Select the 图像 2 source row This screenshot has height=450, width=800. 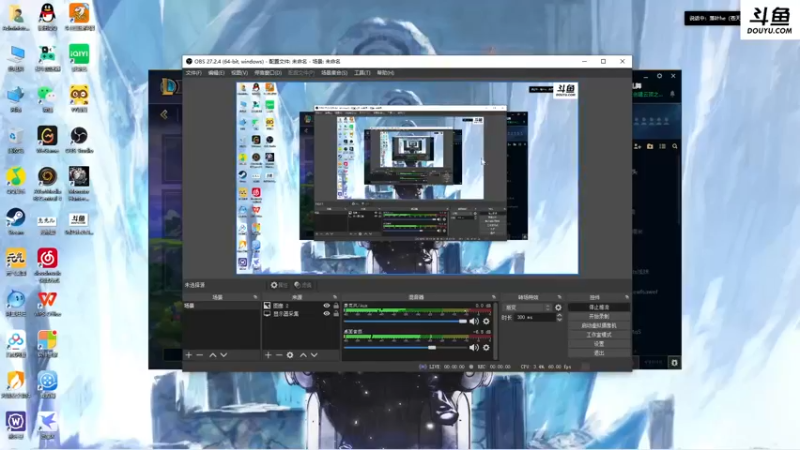(301, 306)
